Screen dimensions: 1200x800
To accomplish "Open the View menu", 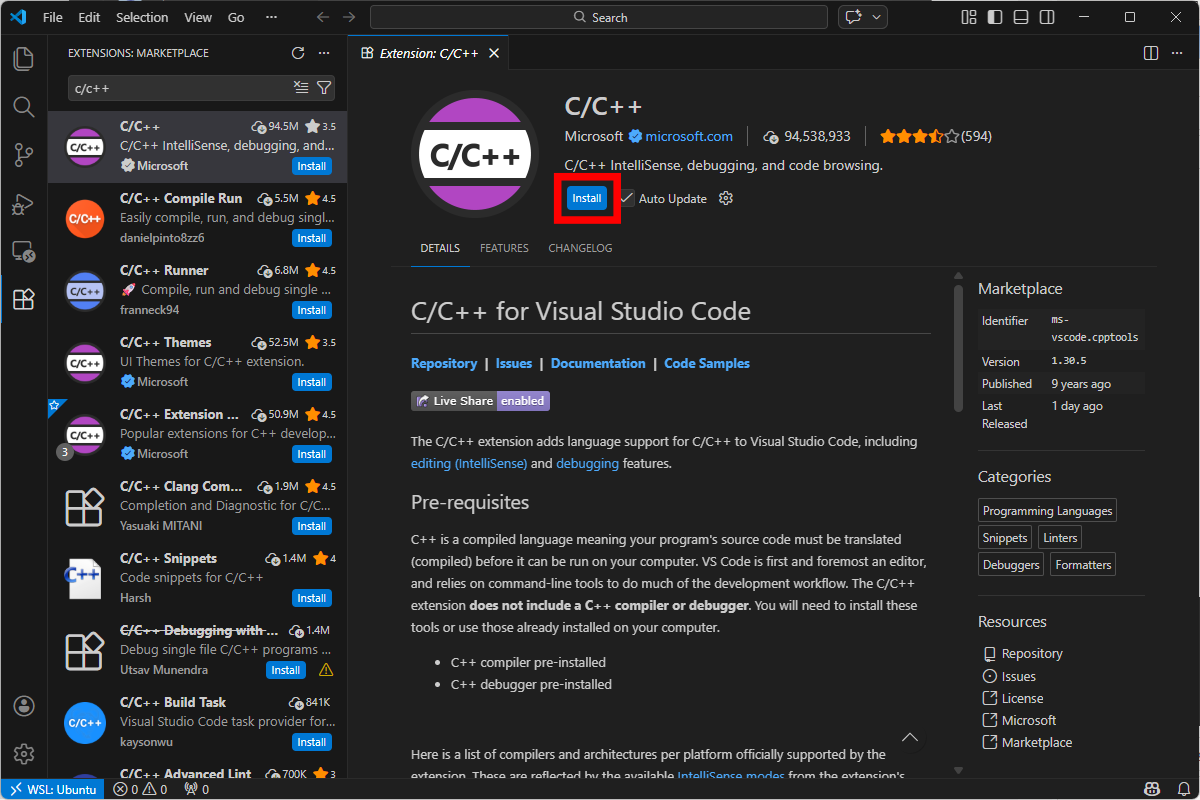I will click(197, 17).
